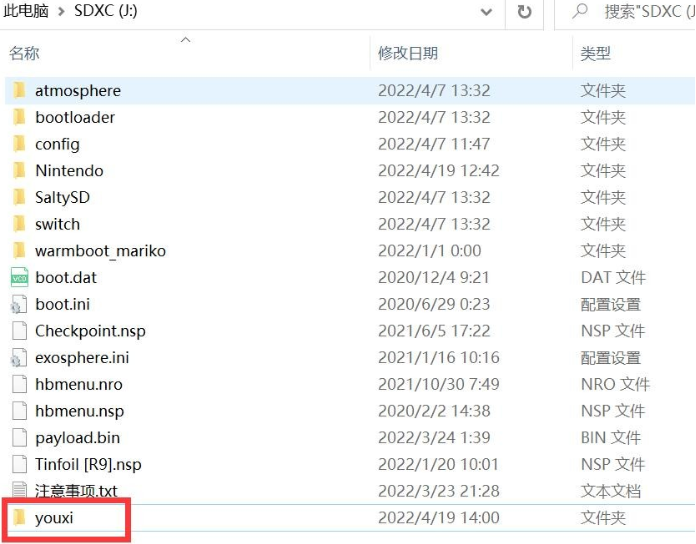Select the file name warmboot_mariko
696x544 pixels.
[x=101, y=251]
